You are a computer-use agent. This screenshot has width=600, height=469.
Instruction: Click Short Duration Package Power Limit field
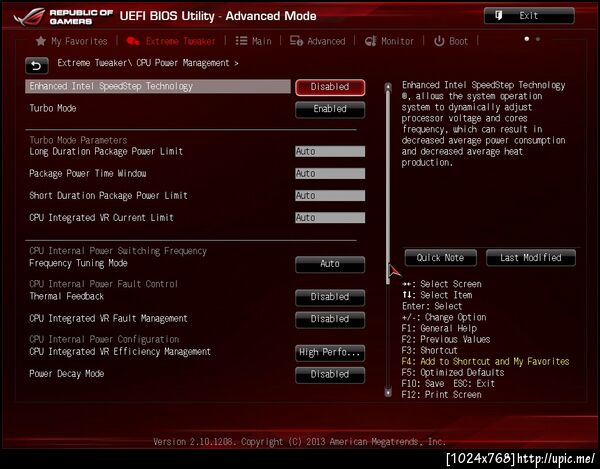[x=330, y=196]
